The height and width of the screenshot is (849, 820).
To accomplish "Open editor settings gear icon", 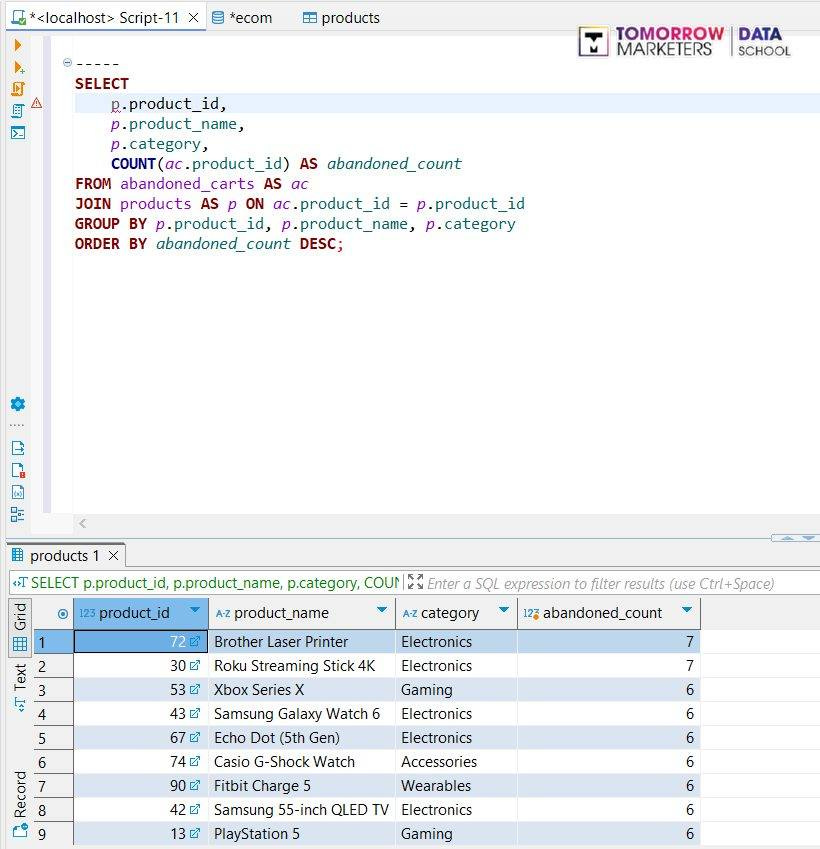I will (x=17, y=404).
